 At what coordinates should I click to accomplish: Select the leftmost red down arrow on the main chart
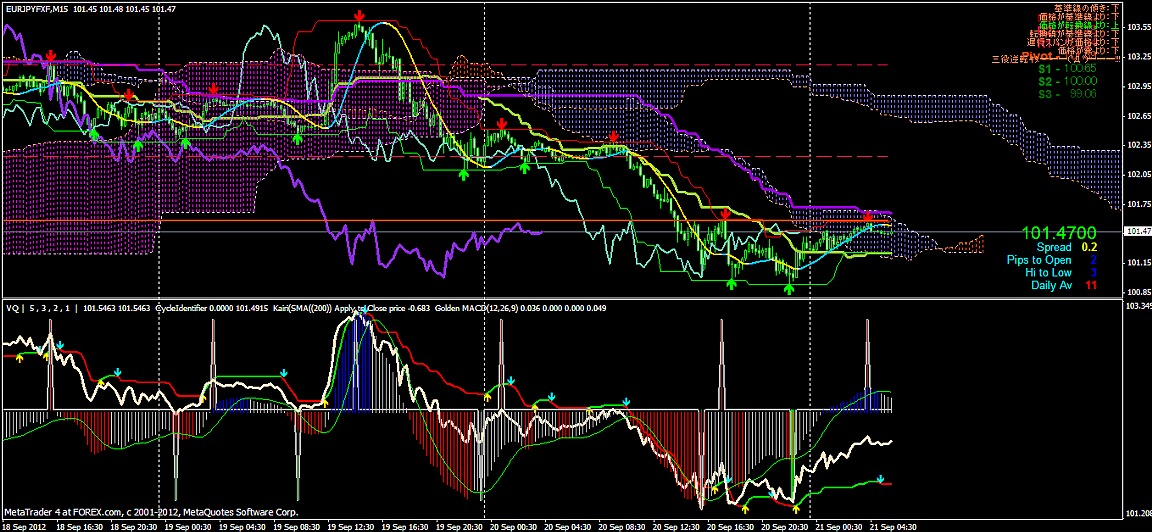coord(50,56)
